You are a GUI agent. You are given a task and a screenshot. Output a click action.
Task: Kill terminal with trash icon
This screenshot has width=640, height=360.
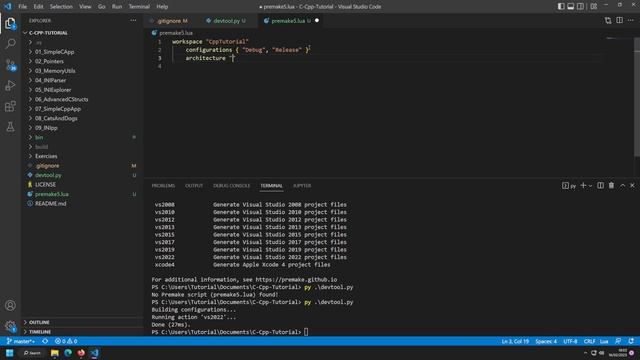(x=611, y=186)
